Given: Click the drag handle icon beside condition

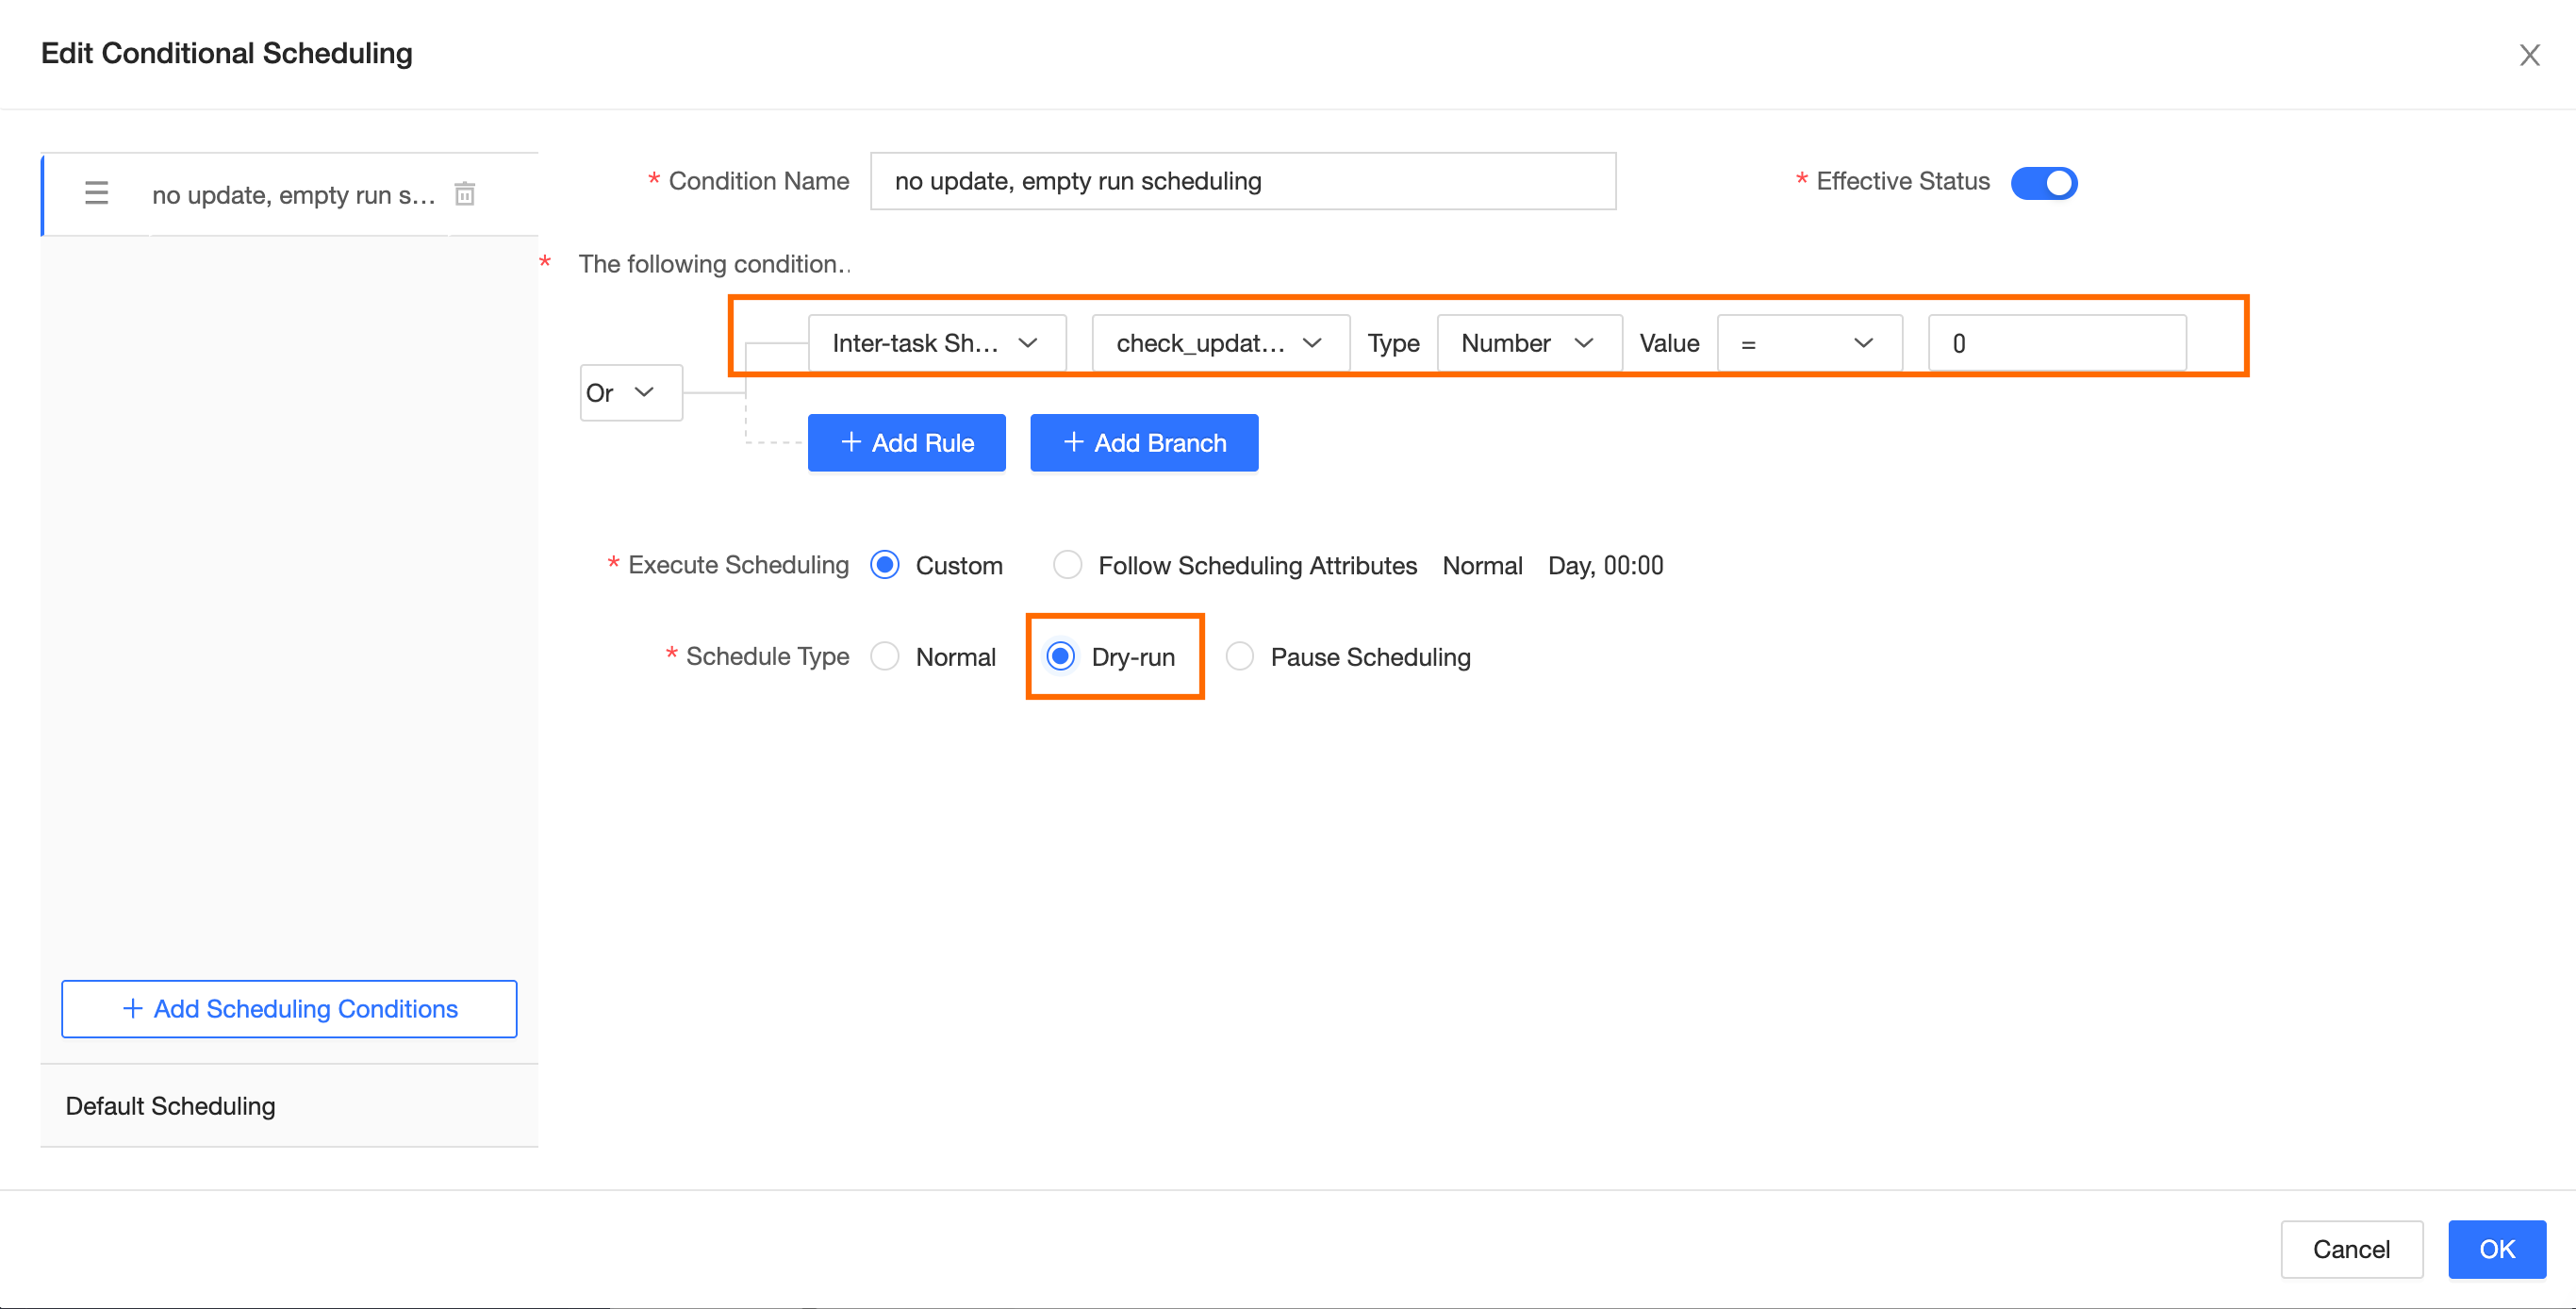Looking at the screenshot, I should point(96,193).
